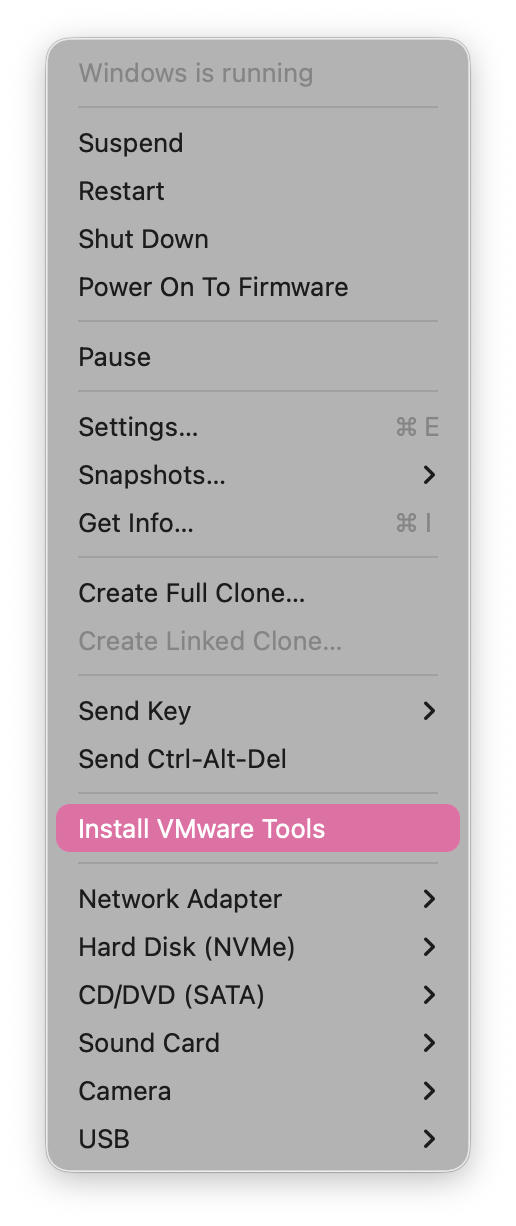Open the Hard Disk (NVMe) submenu

coord(258,947)
